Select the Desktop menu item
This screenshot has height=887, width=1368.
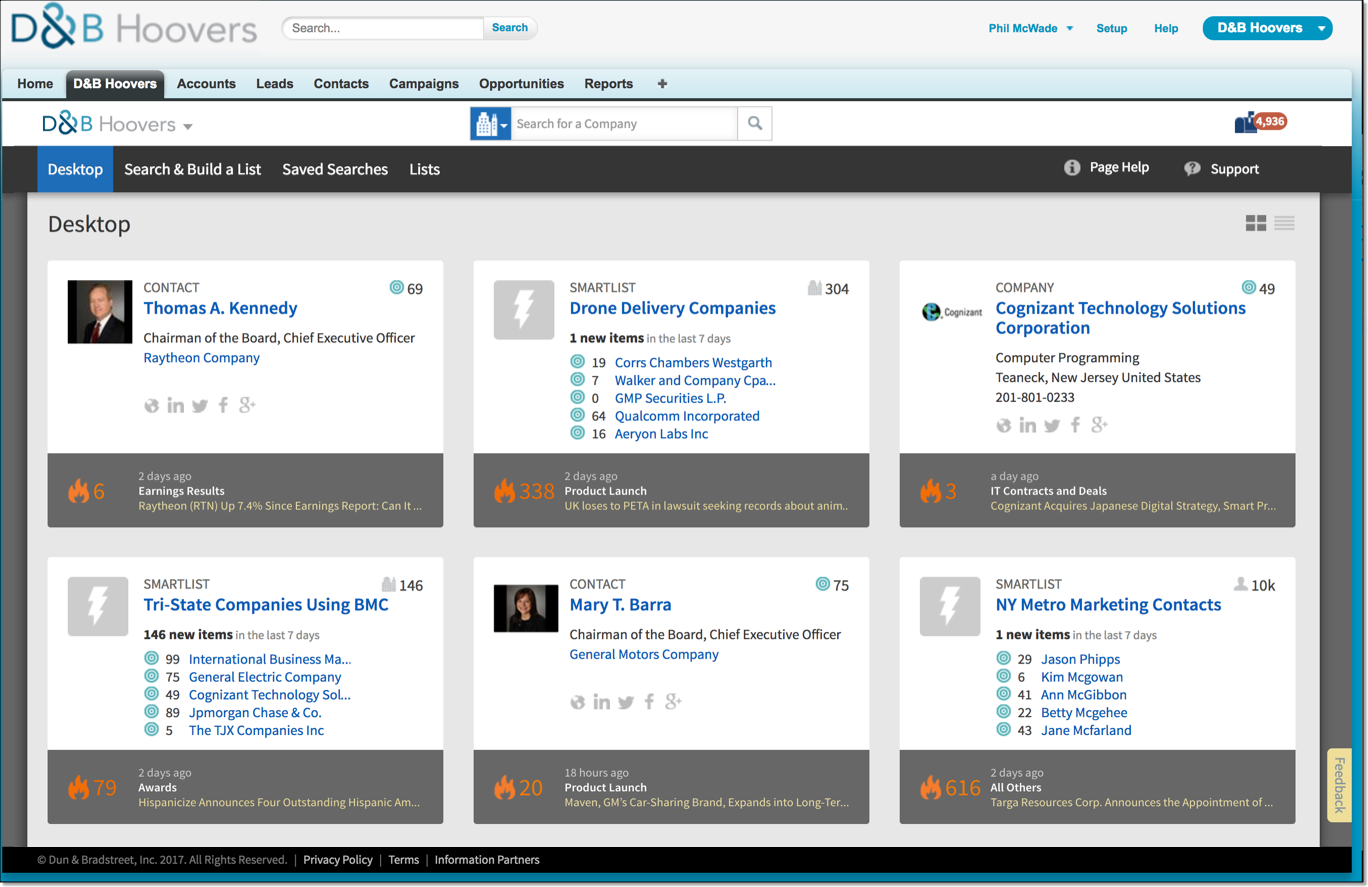pyautogui.click(x=75, y=169)
